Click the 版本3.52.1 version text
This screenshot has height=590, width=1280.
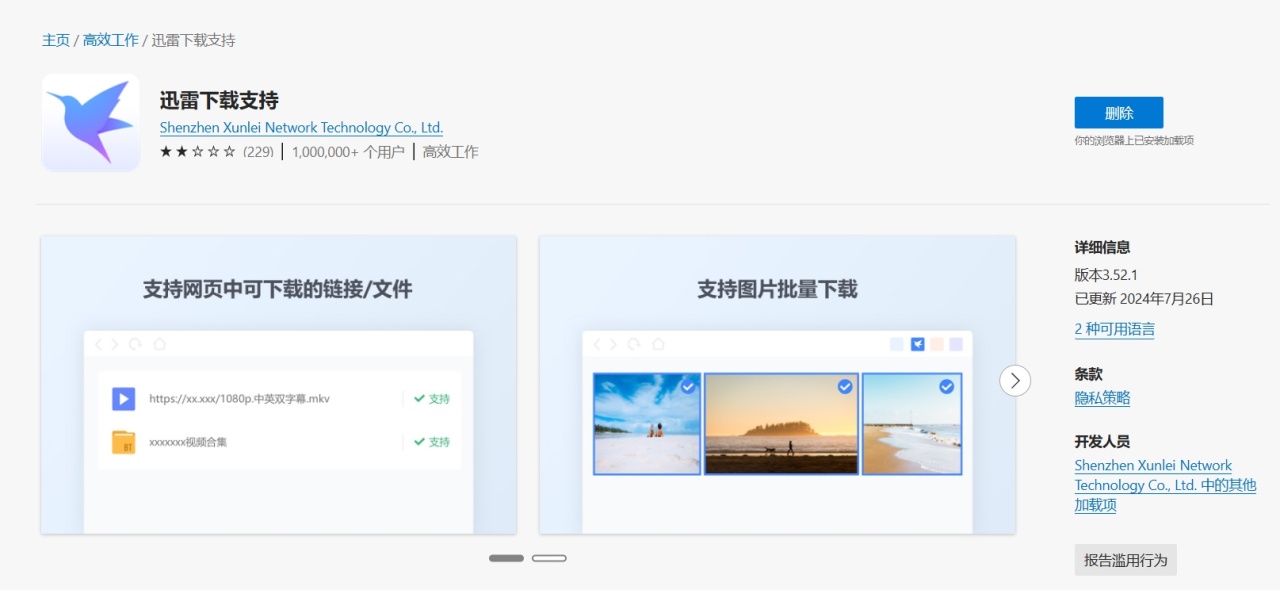click(x=1106, y=275)
